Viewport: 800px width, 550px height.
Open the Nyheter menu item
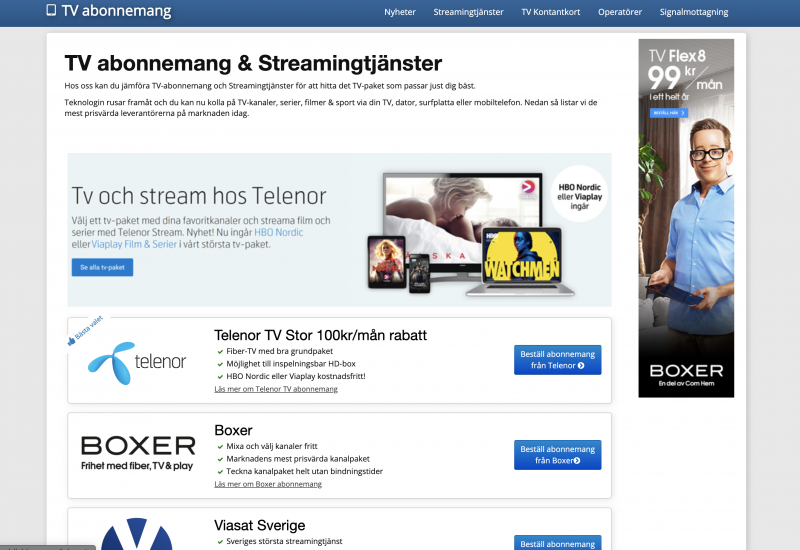[399, 12]
